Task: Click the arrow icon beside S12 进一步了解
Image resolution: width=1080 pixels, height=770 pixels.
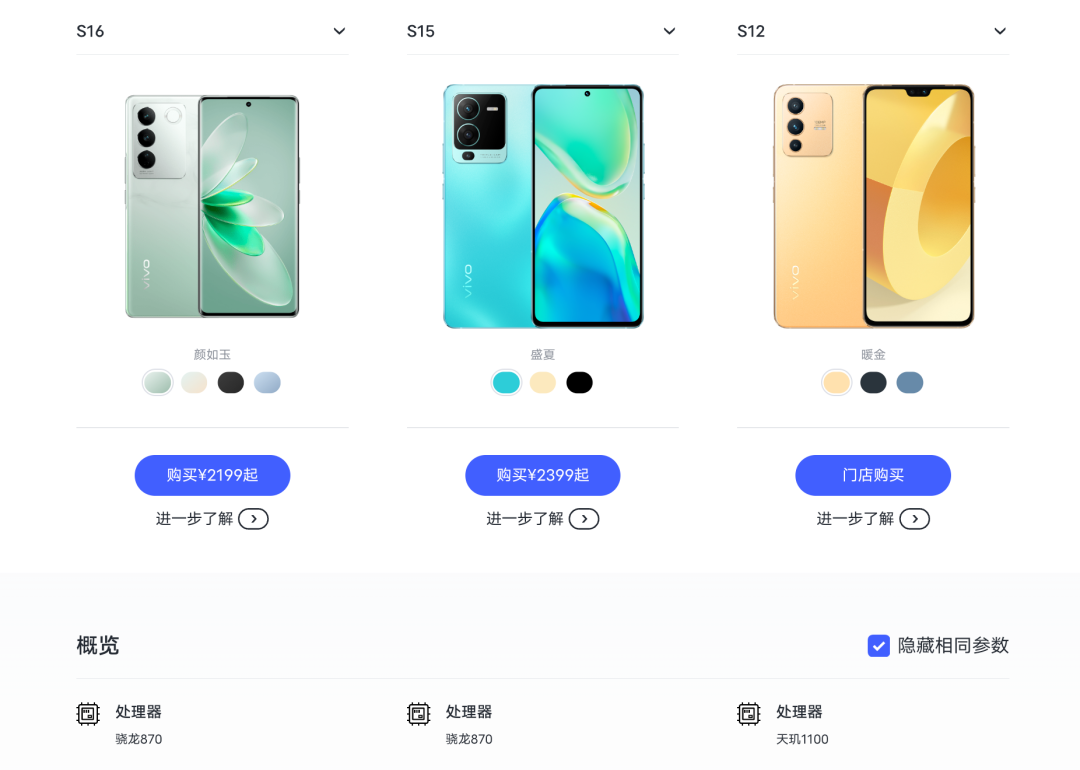Action: [x=915, y=519]
